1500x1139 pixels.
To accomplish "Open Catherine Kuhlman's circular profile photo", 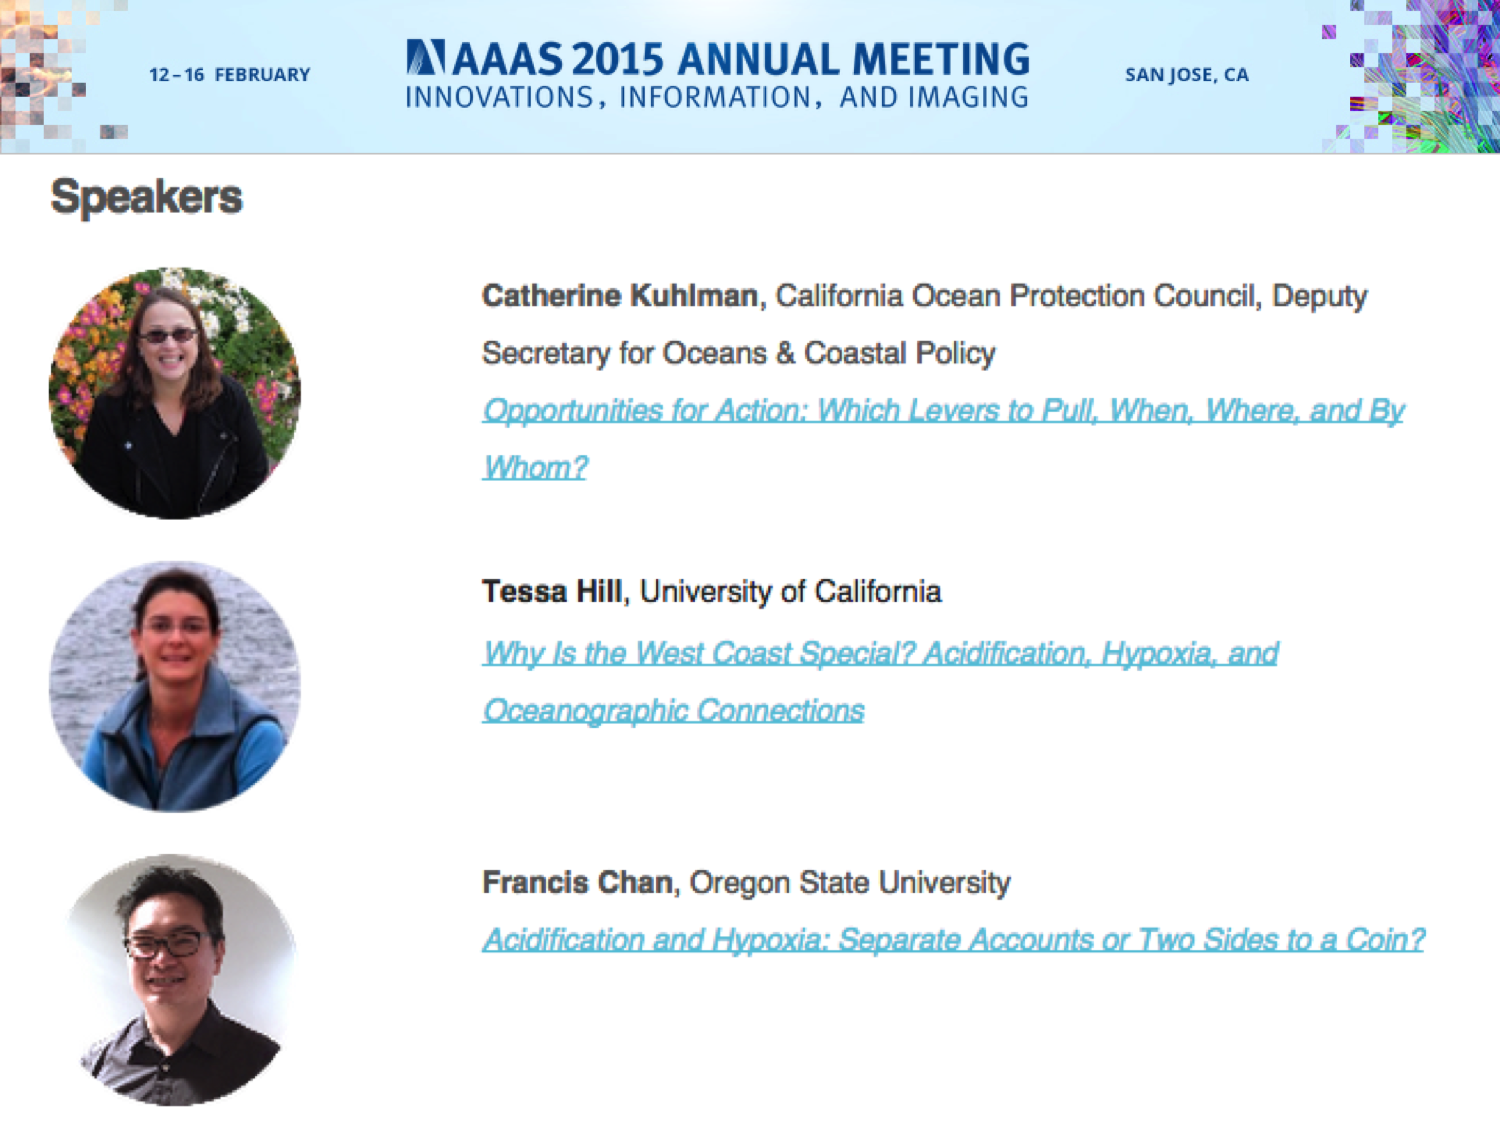I will [175, 393].
